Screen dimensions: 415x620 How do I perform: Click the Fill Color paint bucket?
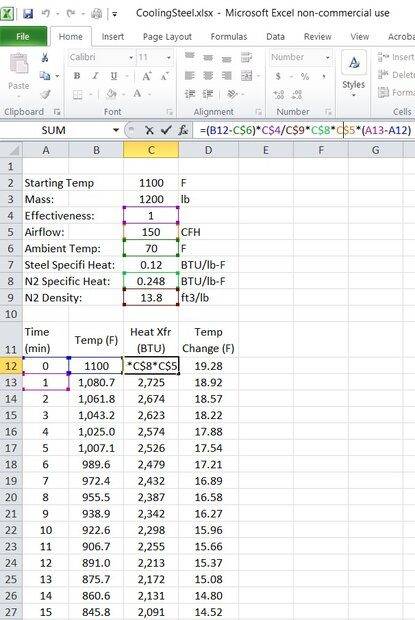111,94
